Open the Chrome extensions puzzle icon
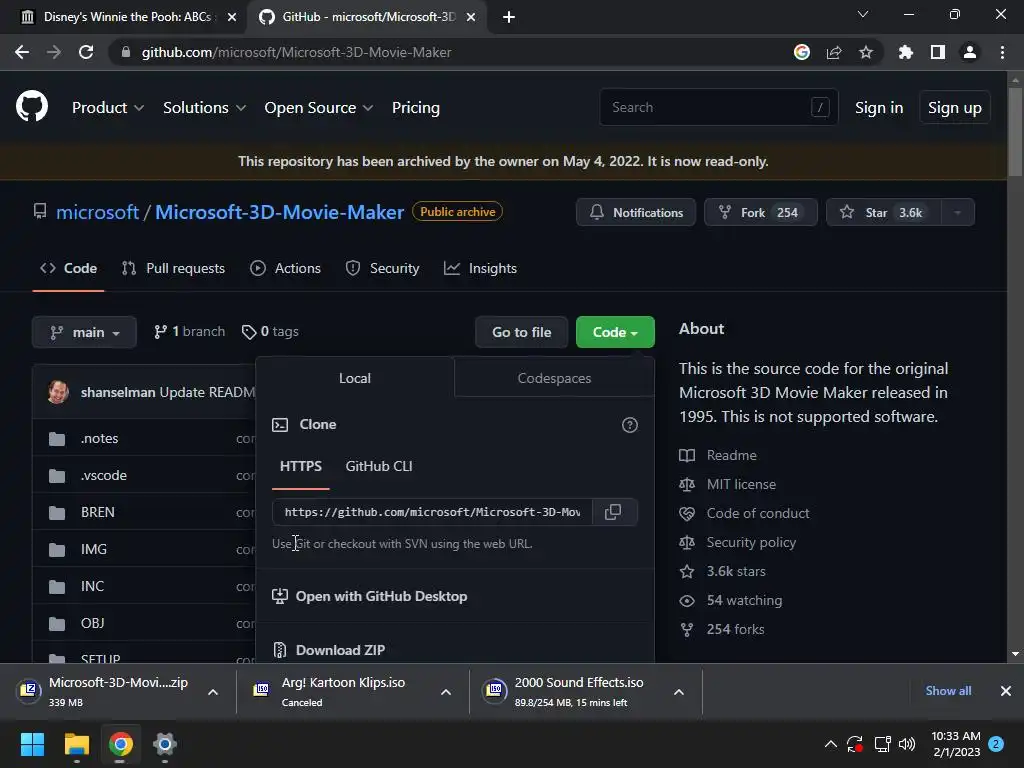 (x=906, y=52)
